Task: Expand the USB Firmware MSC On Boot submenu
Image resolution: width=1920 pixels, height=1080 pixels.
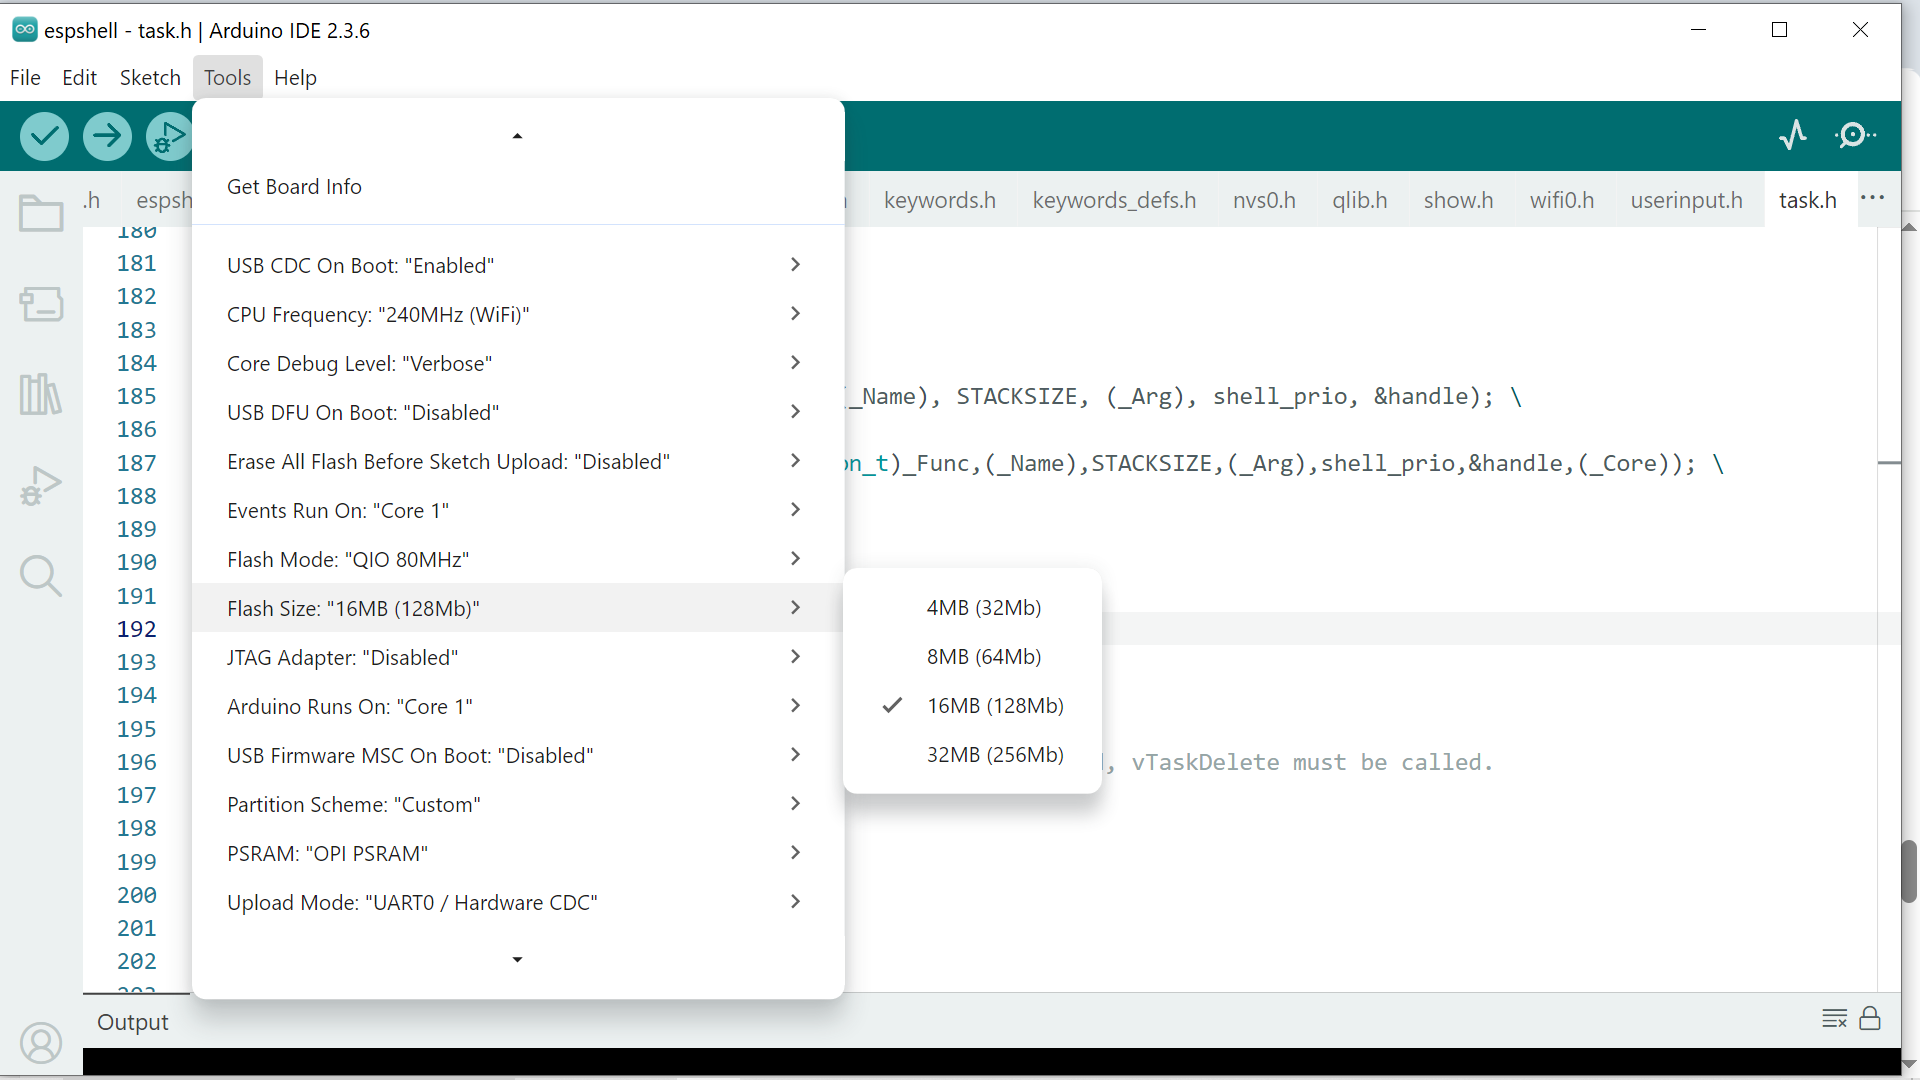Action: click(x=518, y=755)
